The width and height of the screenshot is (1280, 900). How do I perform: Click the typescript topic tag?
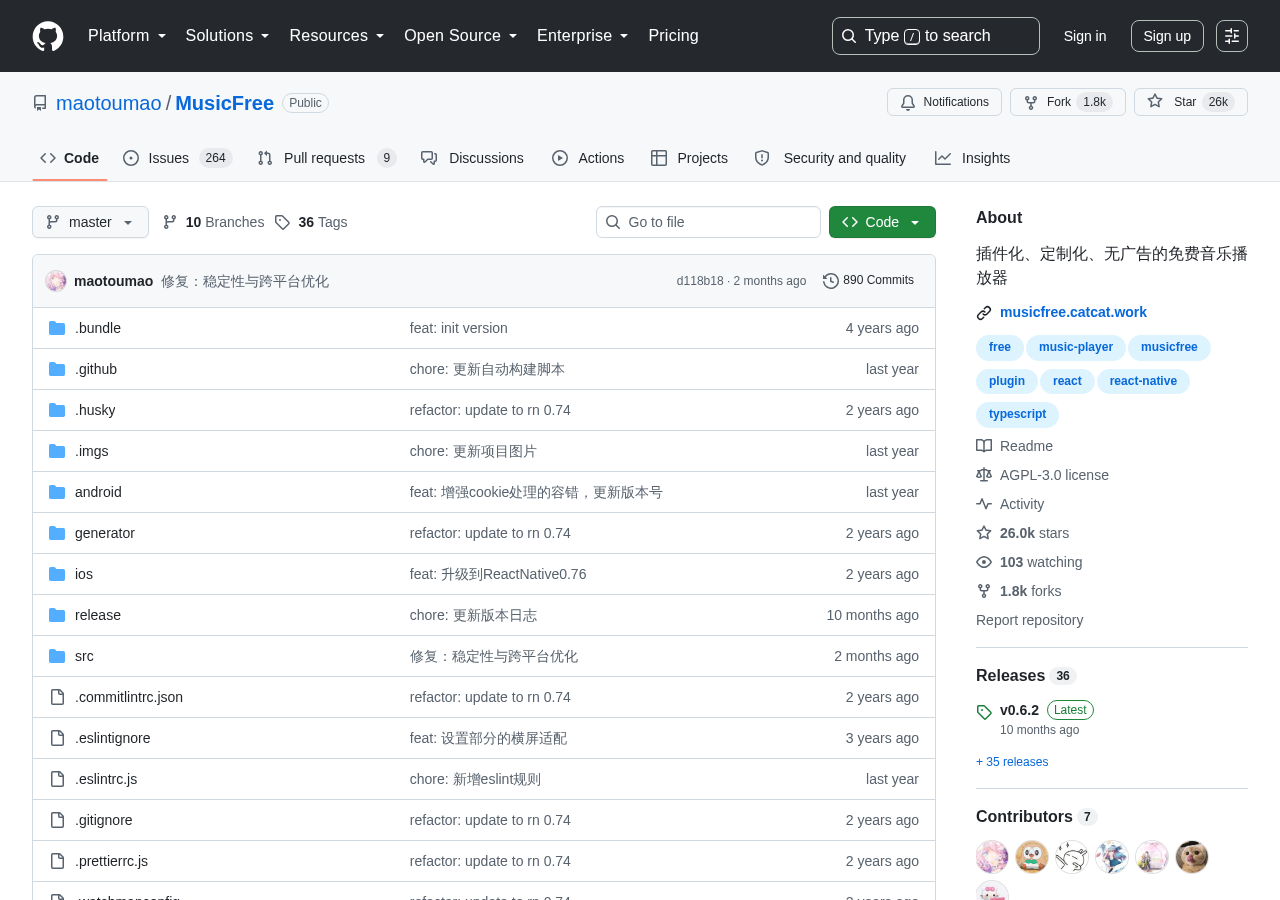click(x=1017, y=414)
